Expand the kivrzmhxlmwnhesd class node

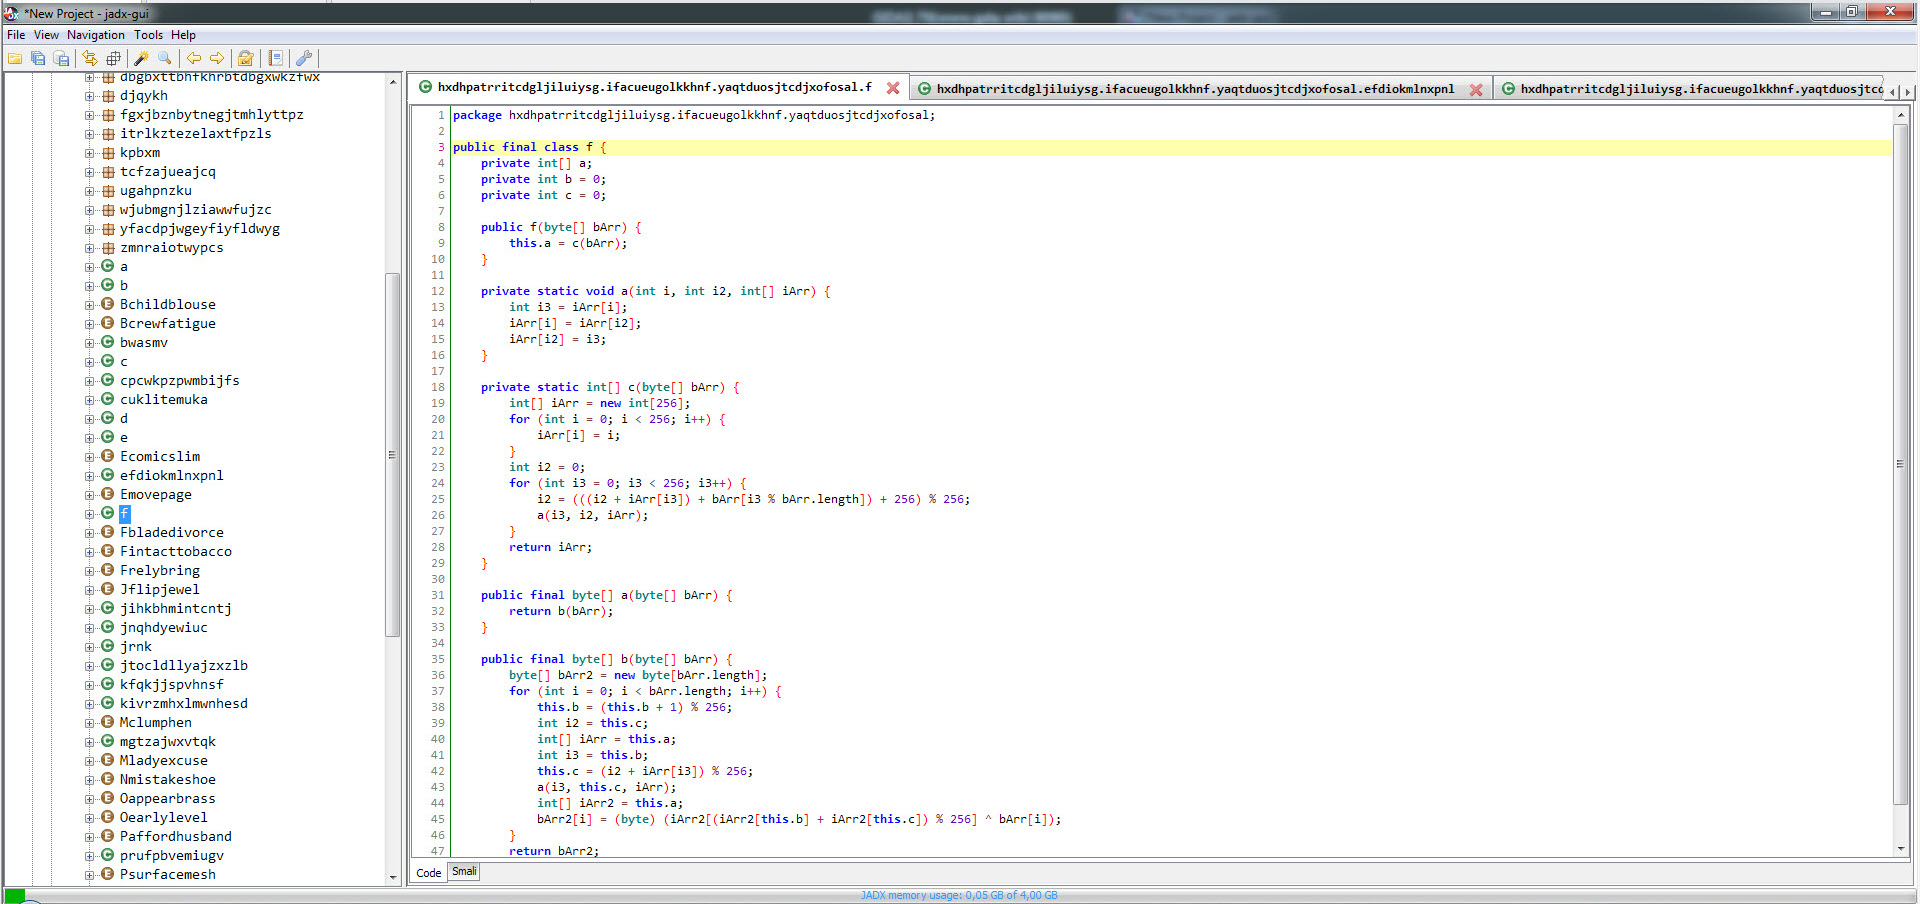tap(89, 704)
